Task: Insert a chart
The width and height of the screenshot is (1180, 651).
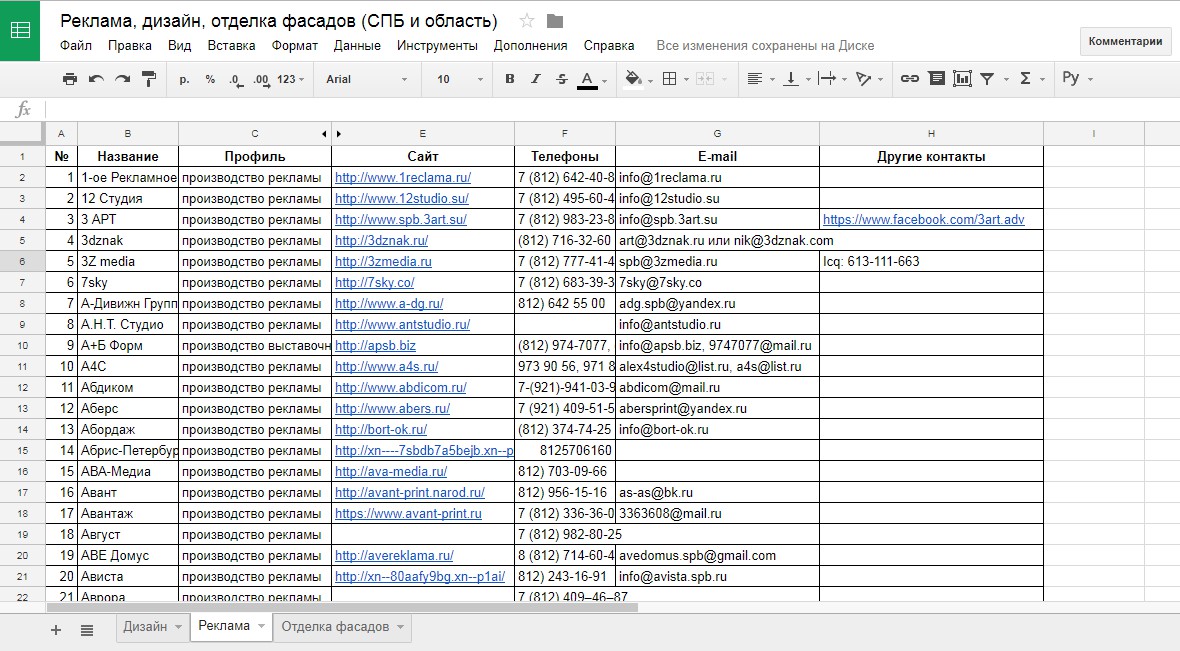Action: point(962,78)
